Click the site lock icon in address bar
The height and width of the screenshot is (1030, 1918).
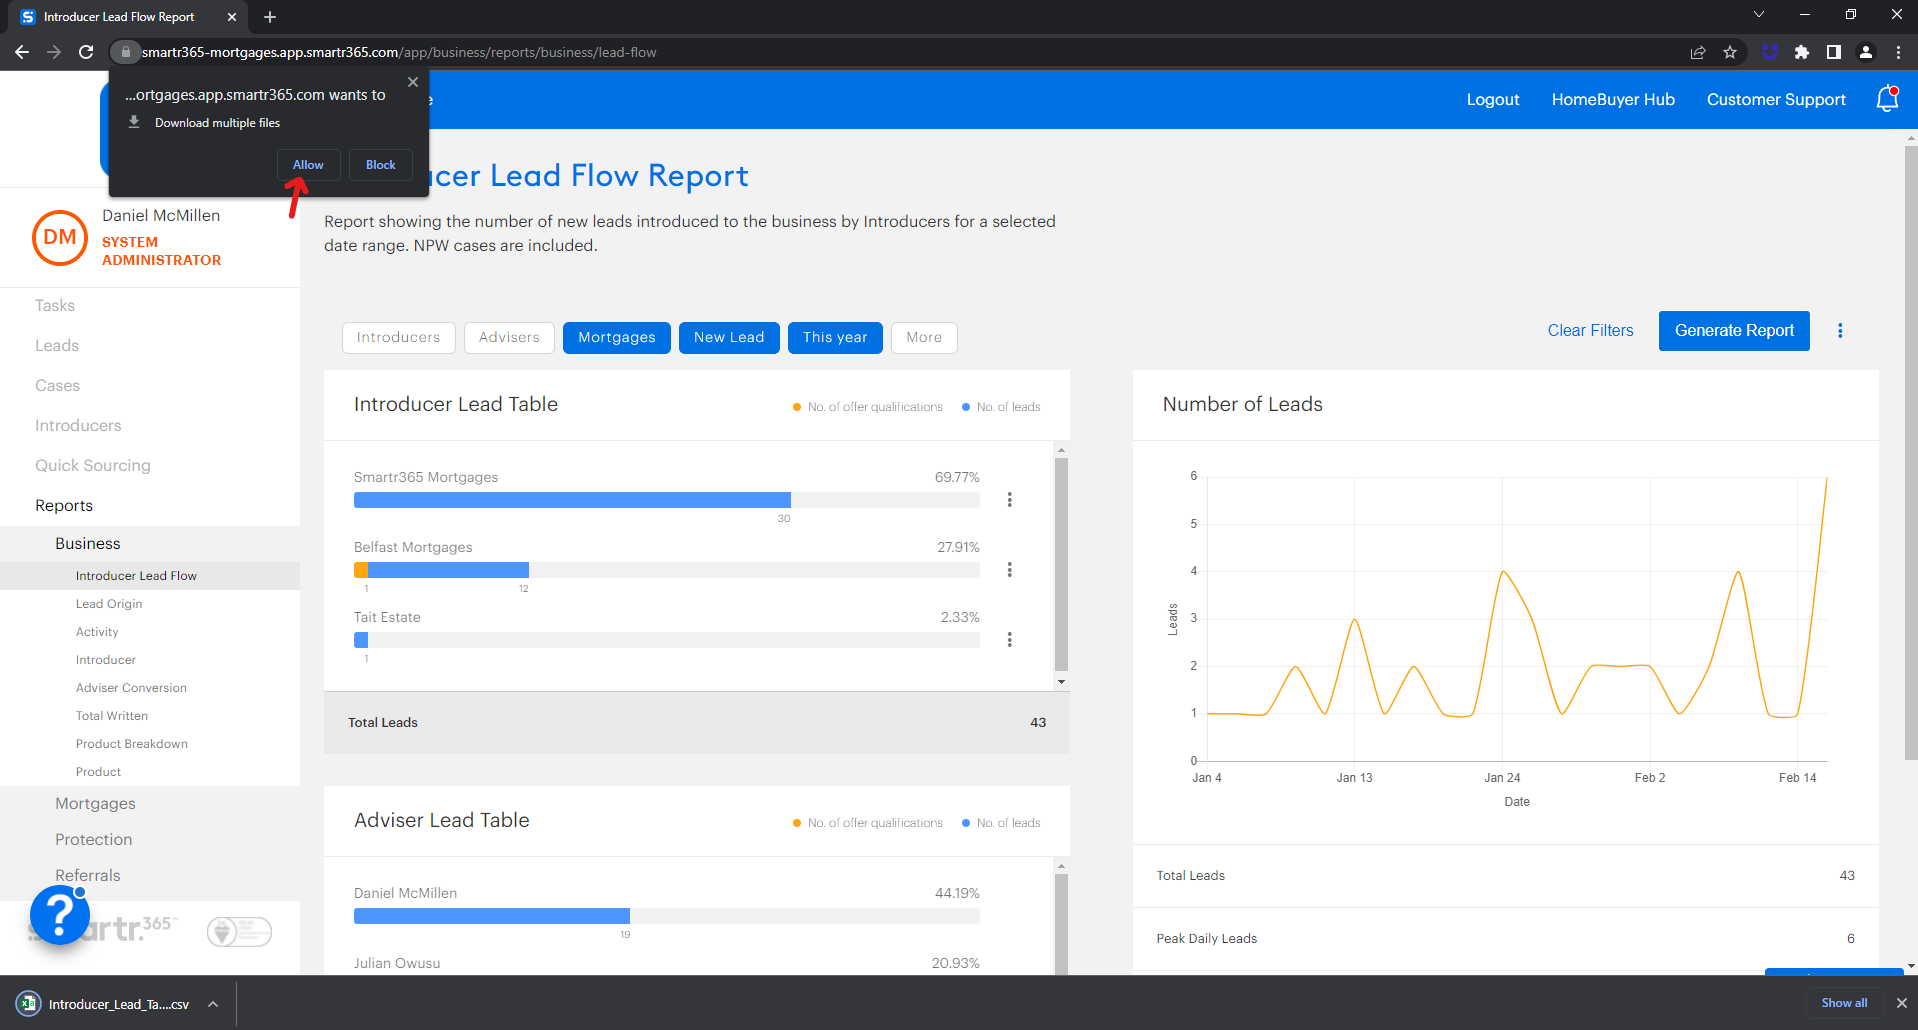pos(125,52)
